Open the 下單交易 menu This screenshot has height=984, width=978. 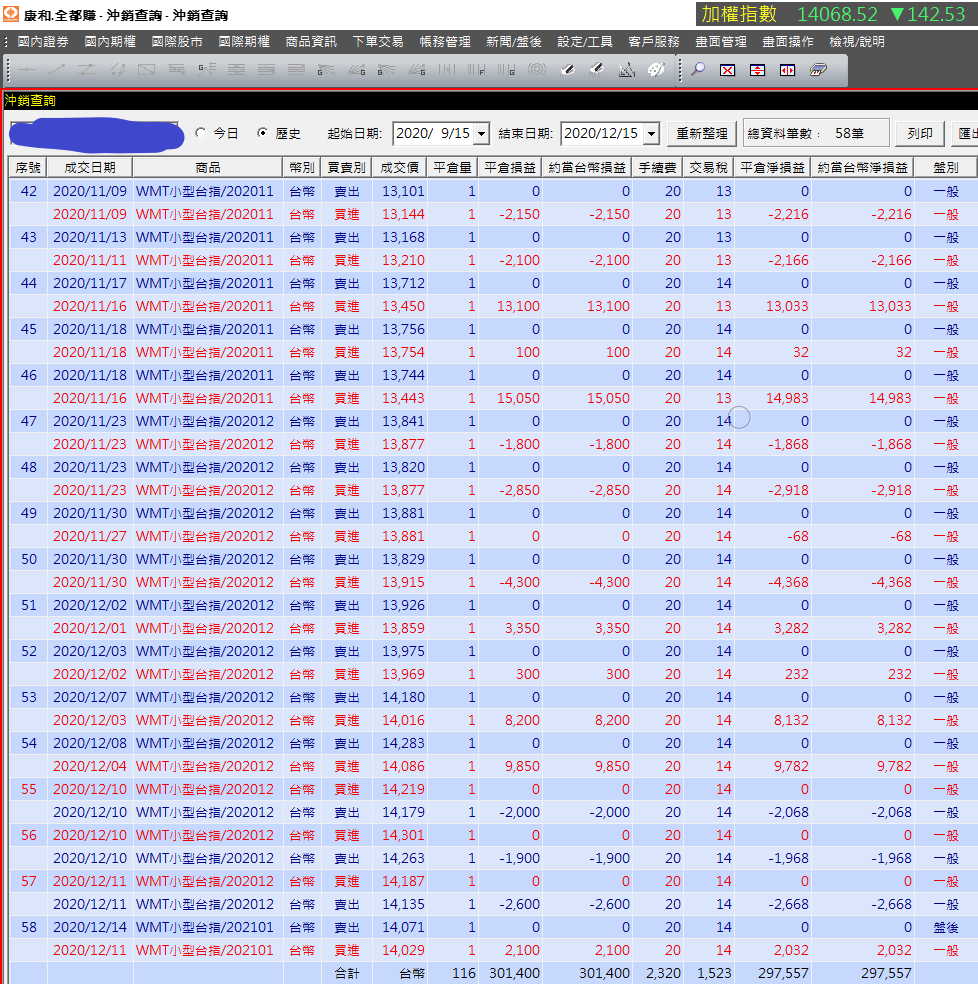click(378, 41)
